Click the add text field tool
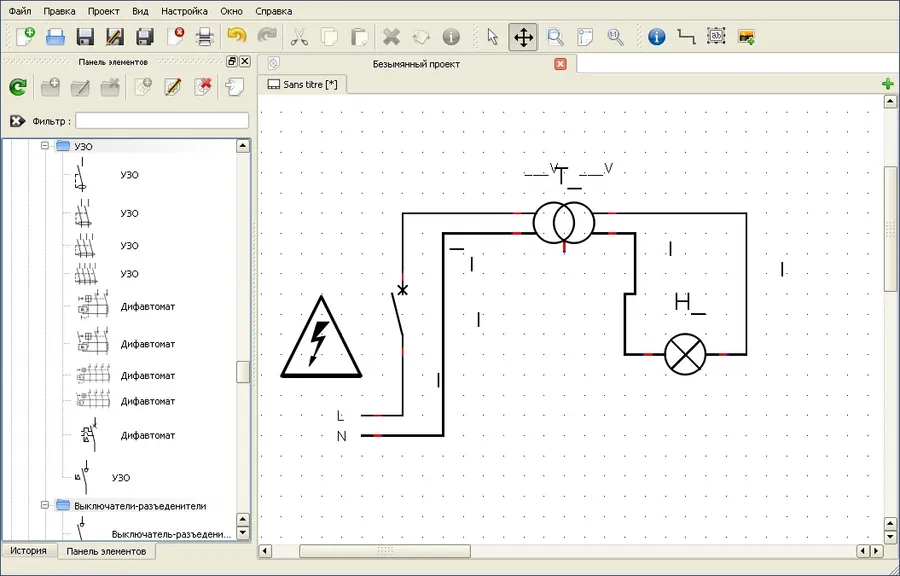 pos(716,37)
